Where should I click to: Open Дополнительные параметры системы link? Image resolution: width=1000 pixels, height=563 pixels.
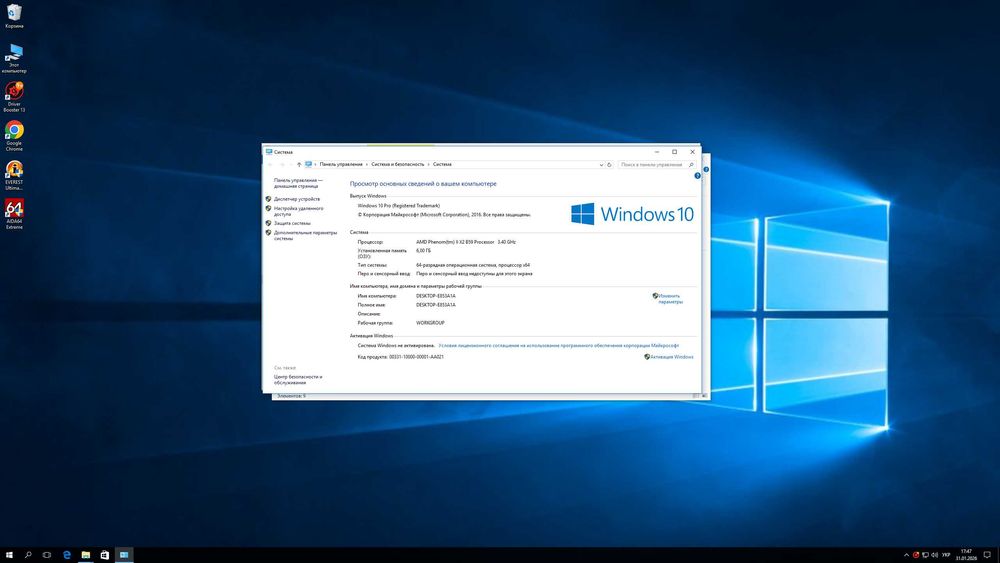click(305, 235)
